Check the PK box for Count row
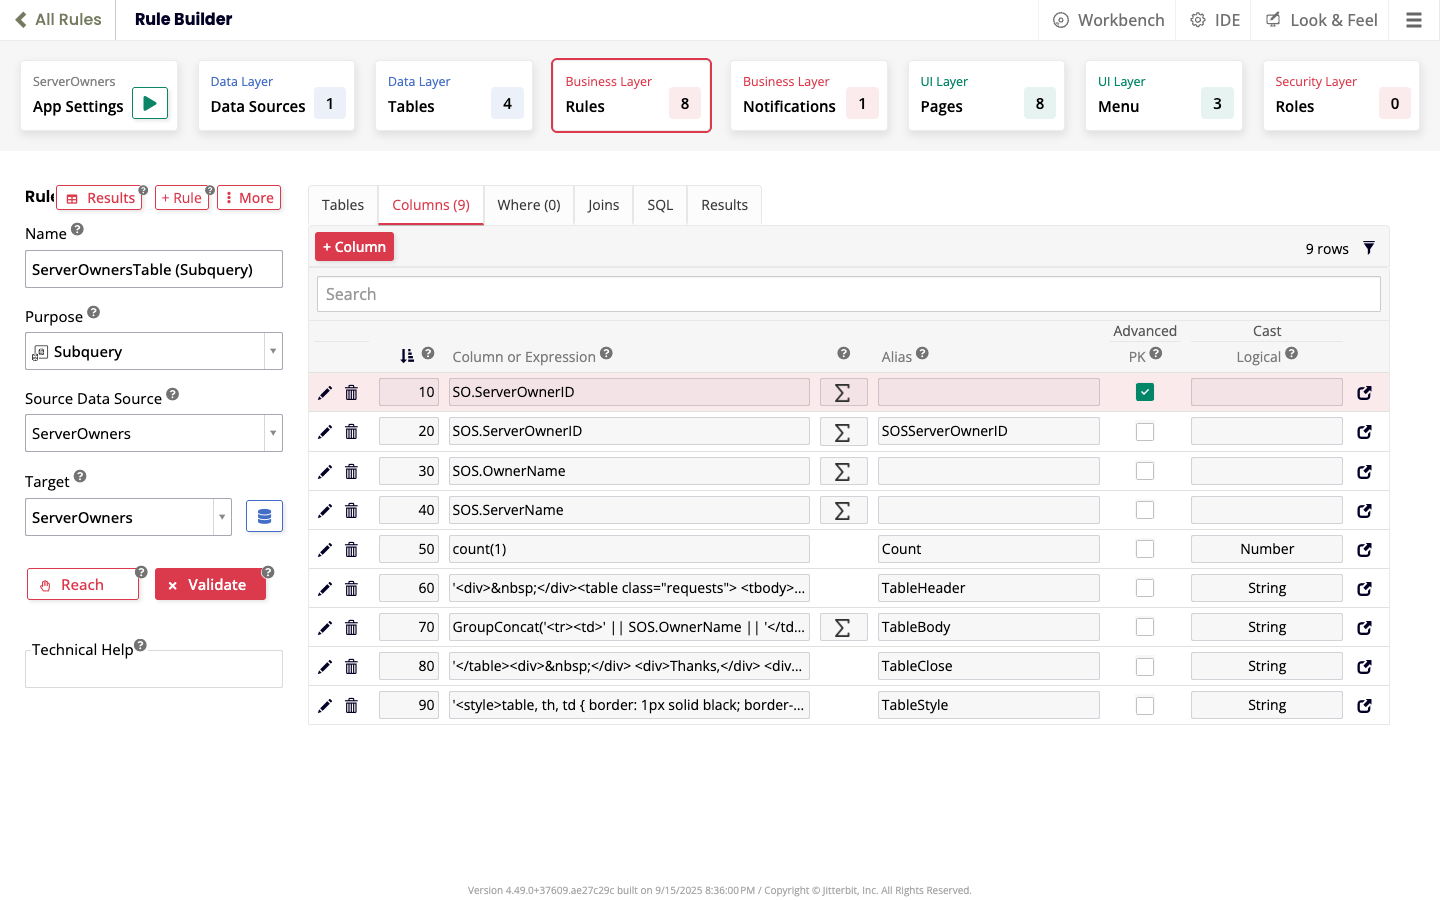Image resolution: width=1440 pixels, height=900 pixels. tap(1145, 549)
